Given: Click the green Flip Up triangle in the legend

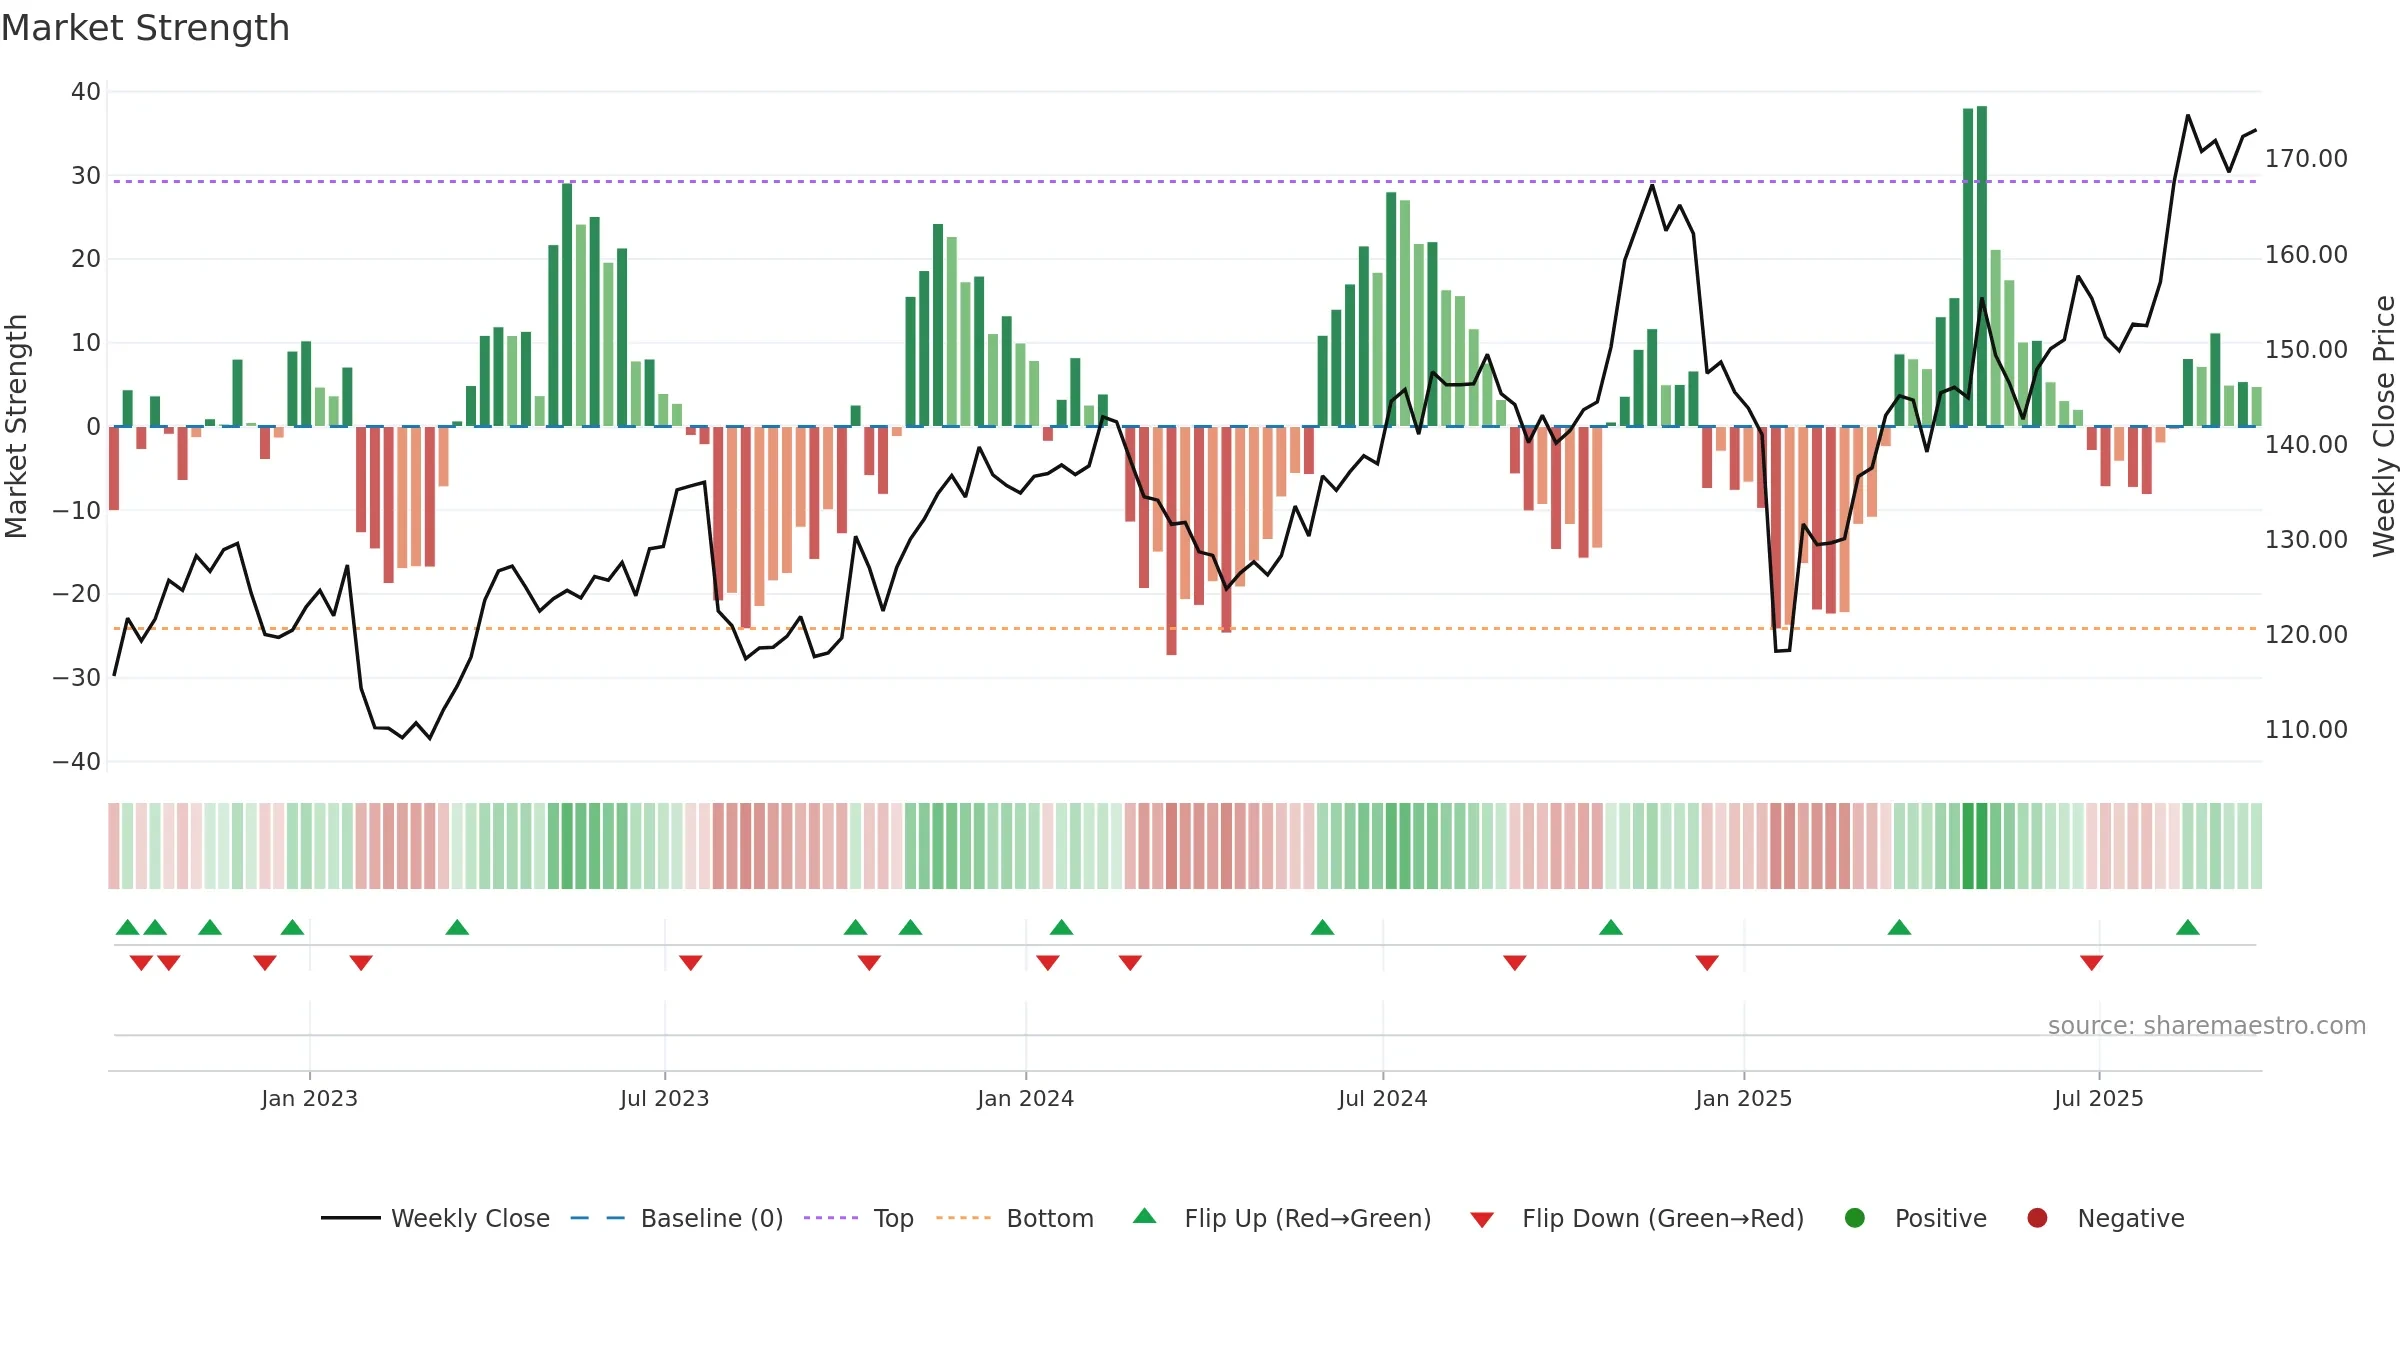Looking at the screenshot, I should [x=1145, y=1216].
